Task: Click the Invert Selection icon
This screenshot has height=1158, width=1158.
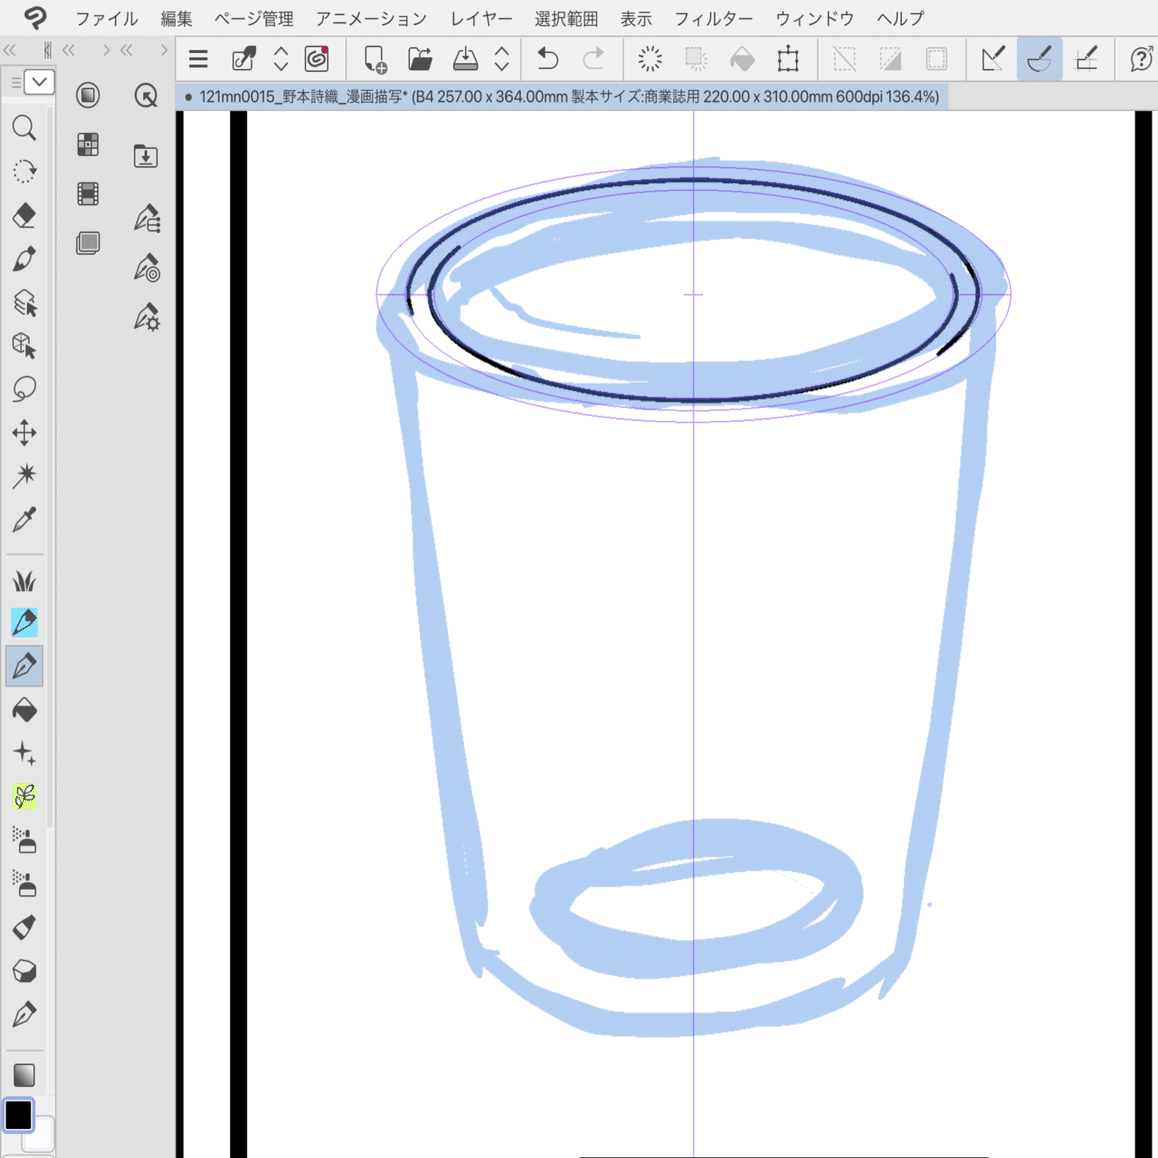Action: 890,58
